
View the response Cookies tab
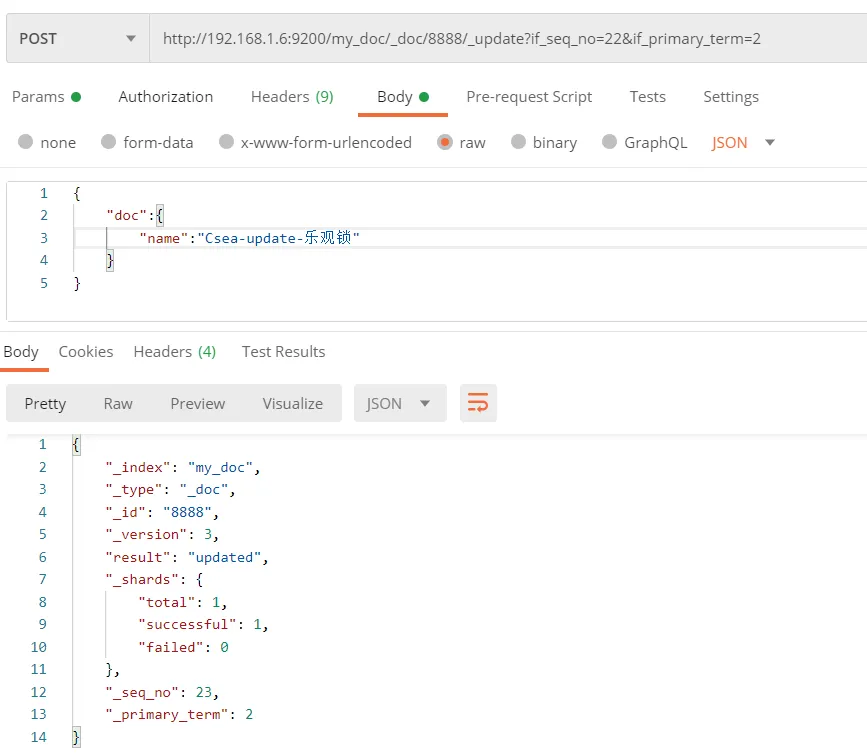coord(86,352)
